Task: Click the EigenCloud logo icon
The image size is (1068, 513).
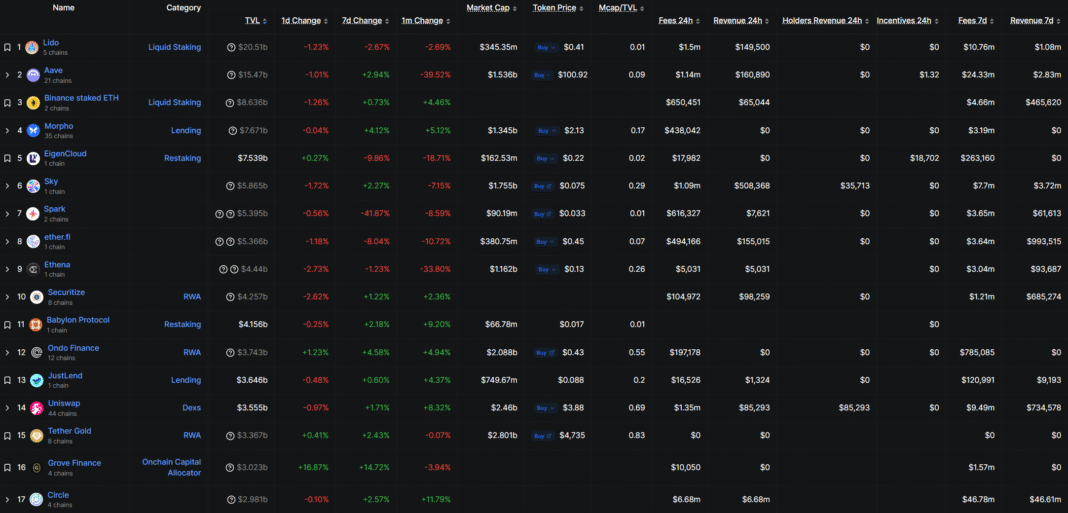Action: [33, 159]
